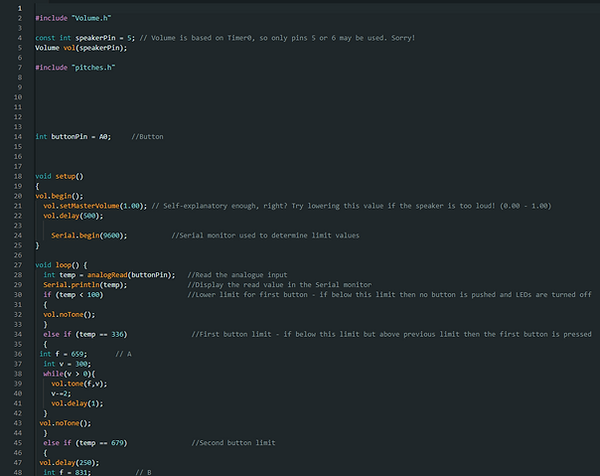Click line number 5 in the gutter
The width and height of the screenshot is (600, 476).
tap(19, 48)
